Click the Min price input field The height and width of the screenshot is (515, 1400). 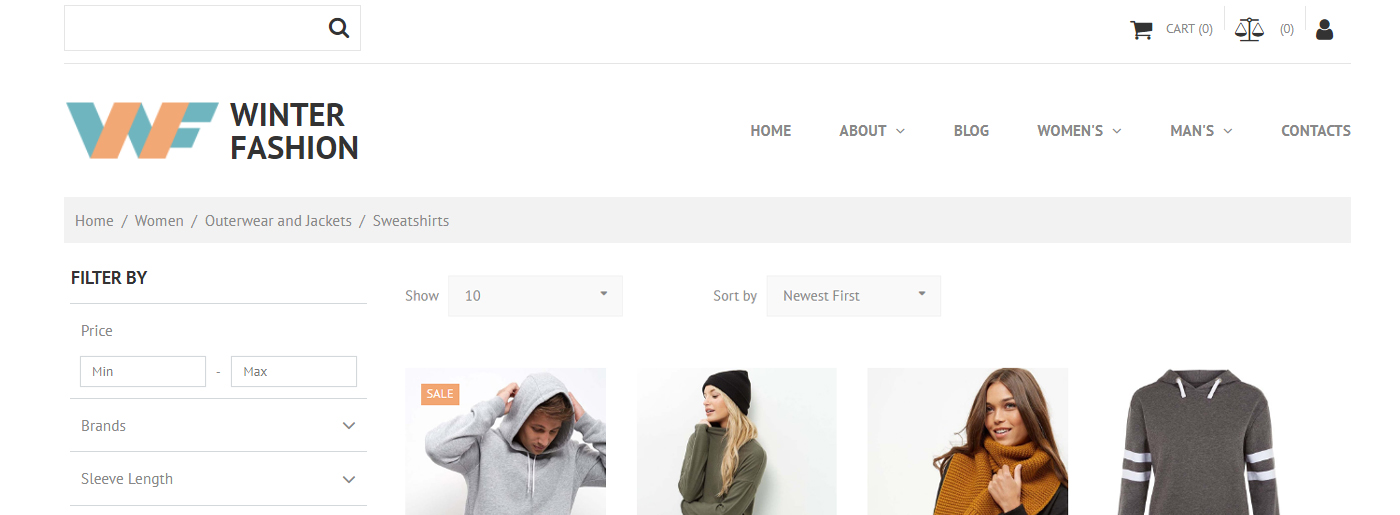tap(143, 372)
